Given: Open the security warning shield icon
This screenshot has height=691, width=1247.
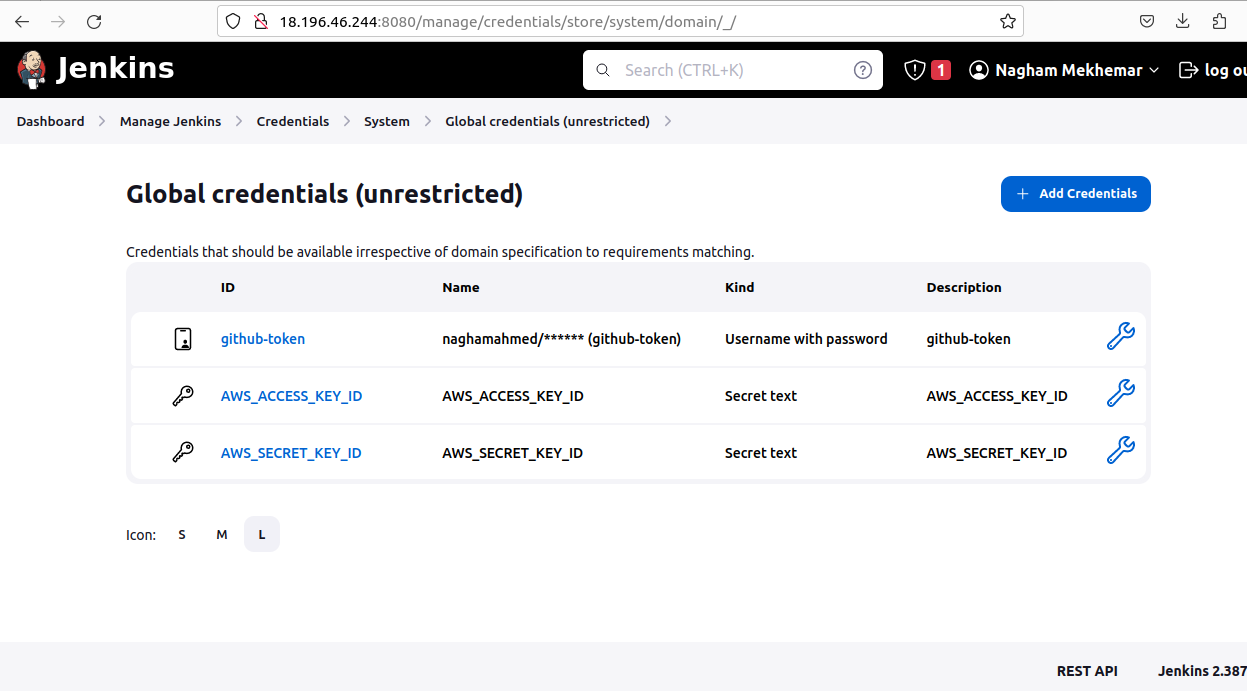Looking at the screenshot, I should coord(914,70).
